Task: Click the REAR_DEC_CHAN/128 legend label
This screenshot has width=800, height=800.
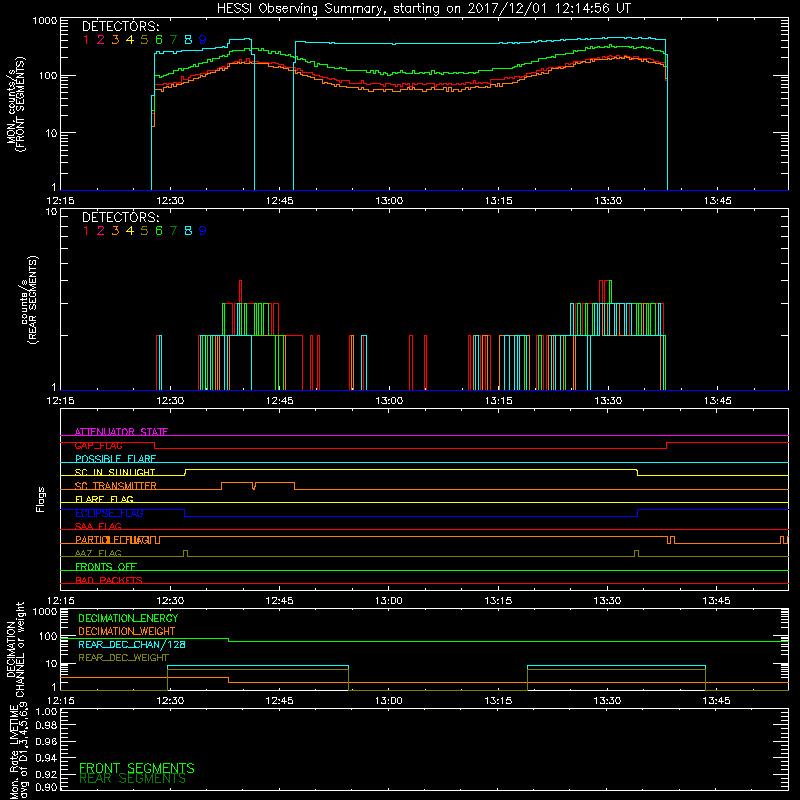Action: (x=132, y=645)
